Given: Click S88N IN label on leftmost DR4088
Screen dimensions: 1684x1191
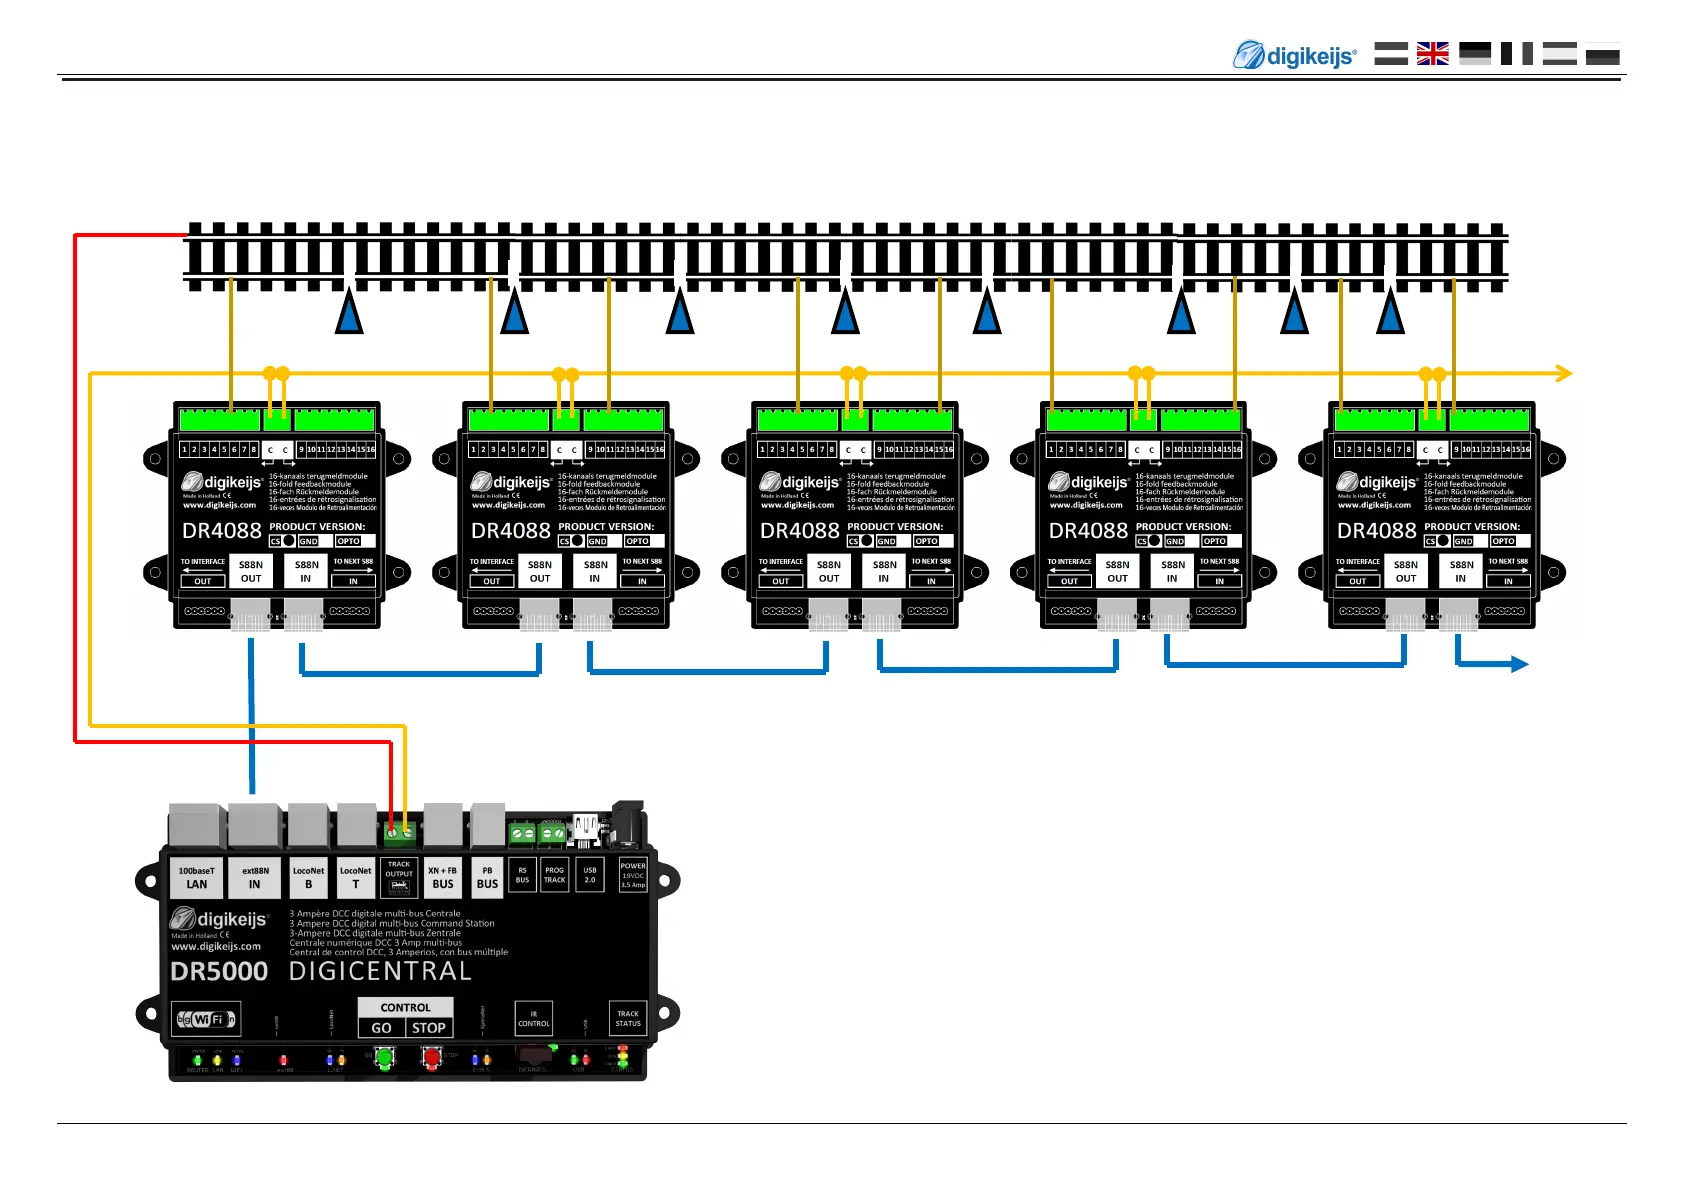Looking at the screenshot, I should pos(306,571).
